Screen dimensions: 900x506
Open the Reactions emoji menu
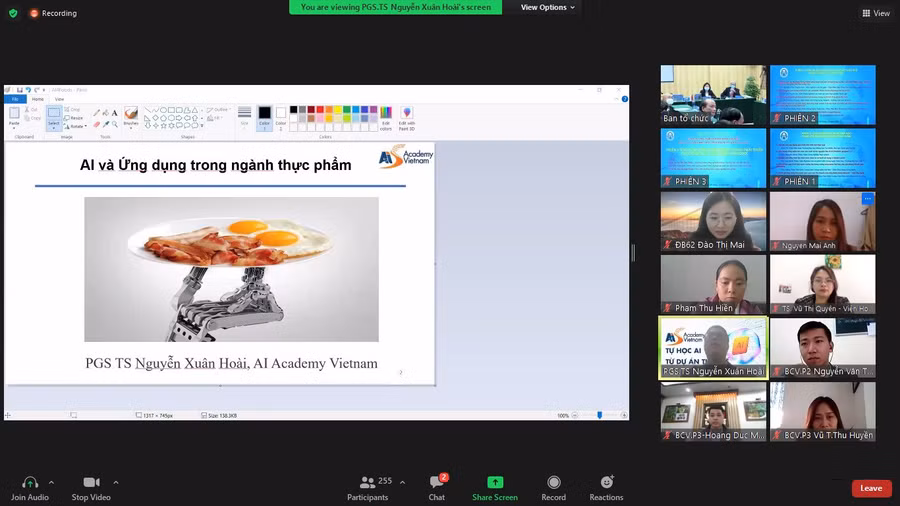(x=606, y=483)
